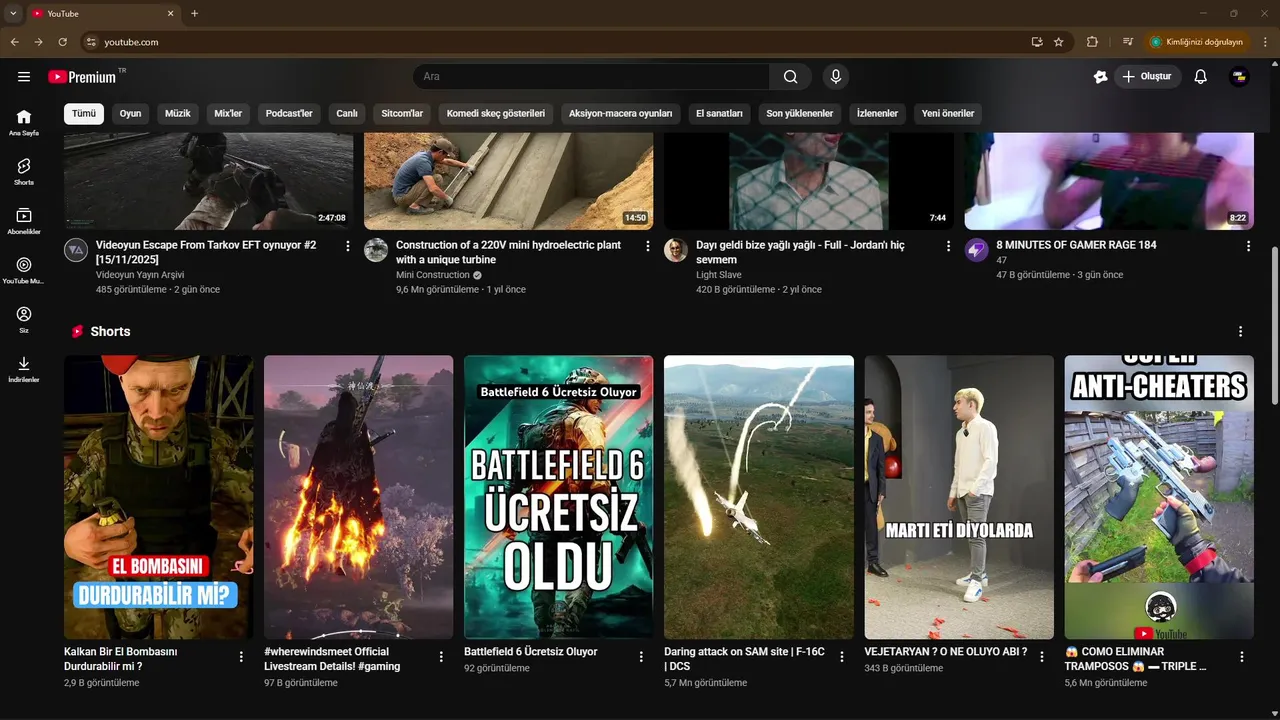Bookmark this page with star icon
1280x720 pixels.
tap(1059, 42)
